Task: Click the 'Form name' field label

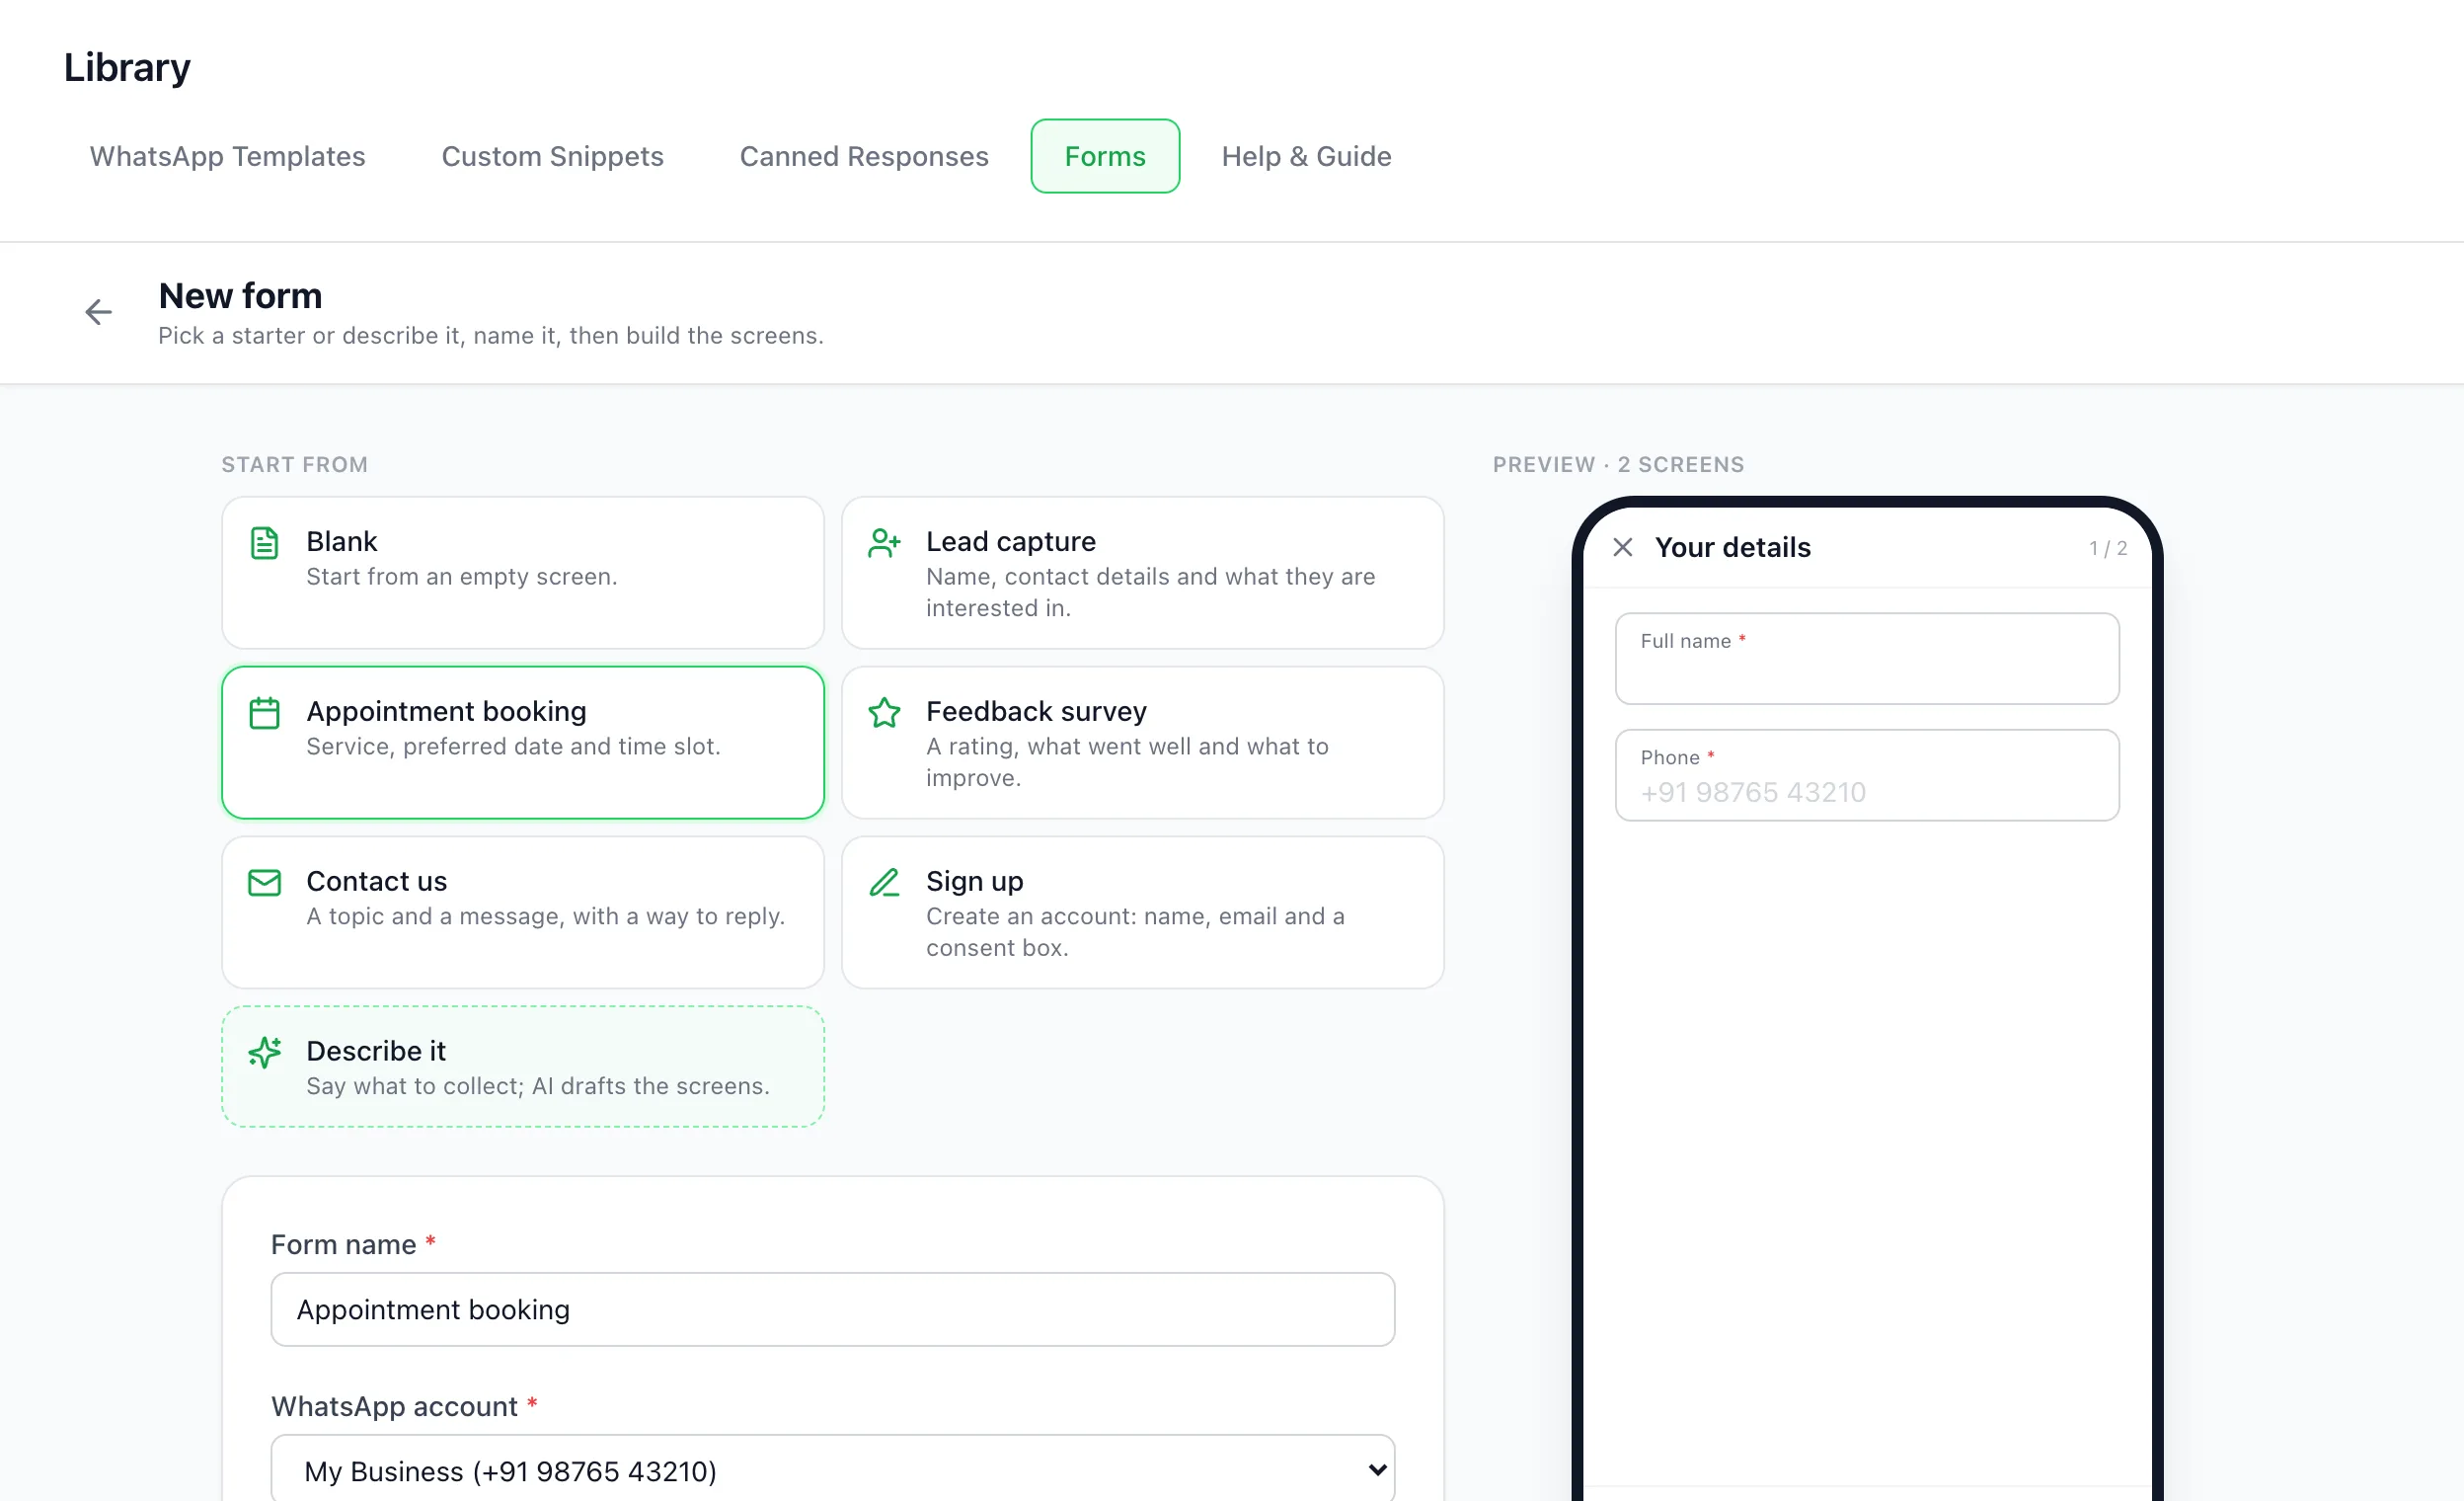Action: click(x=343, y=1244)
